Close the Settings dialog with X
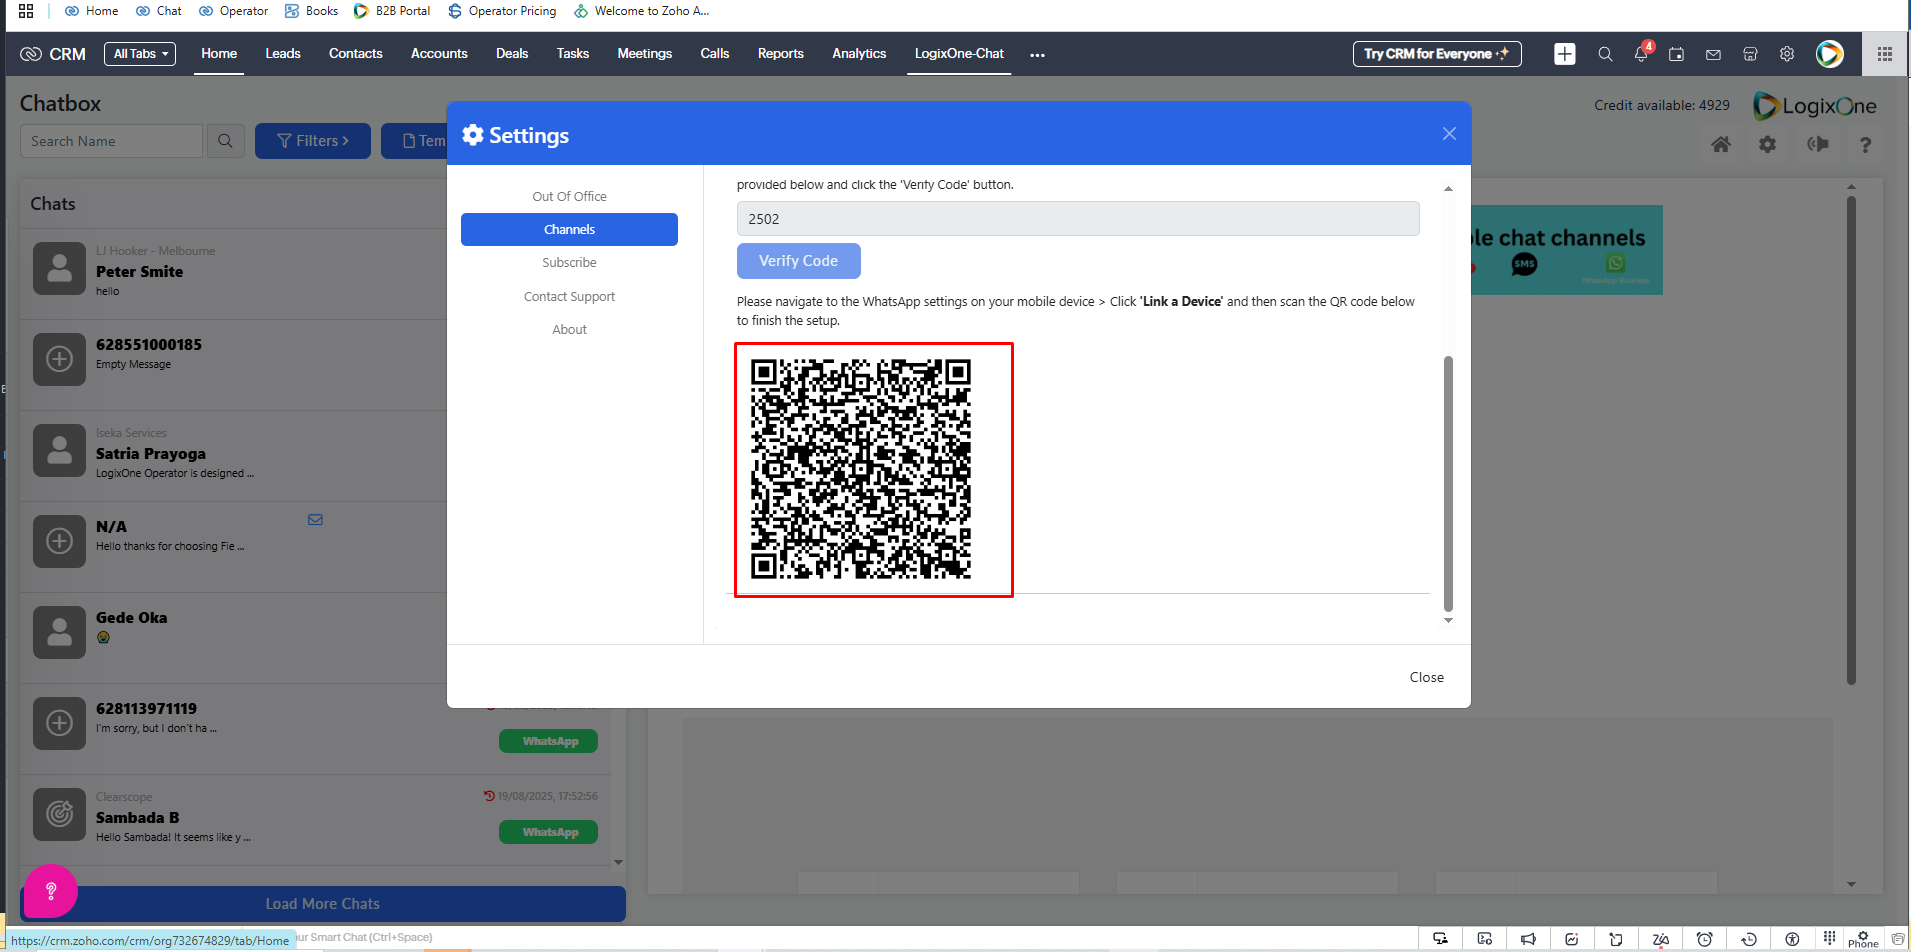 click(1449, 134)
